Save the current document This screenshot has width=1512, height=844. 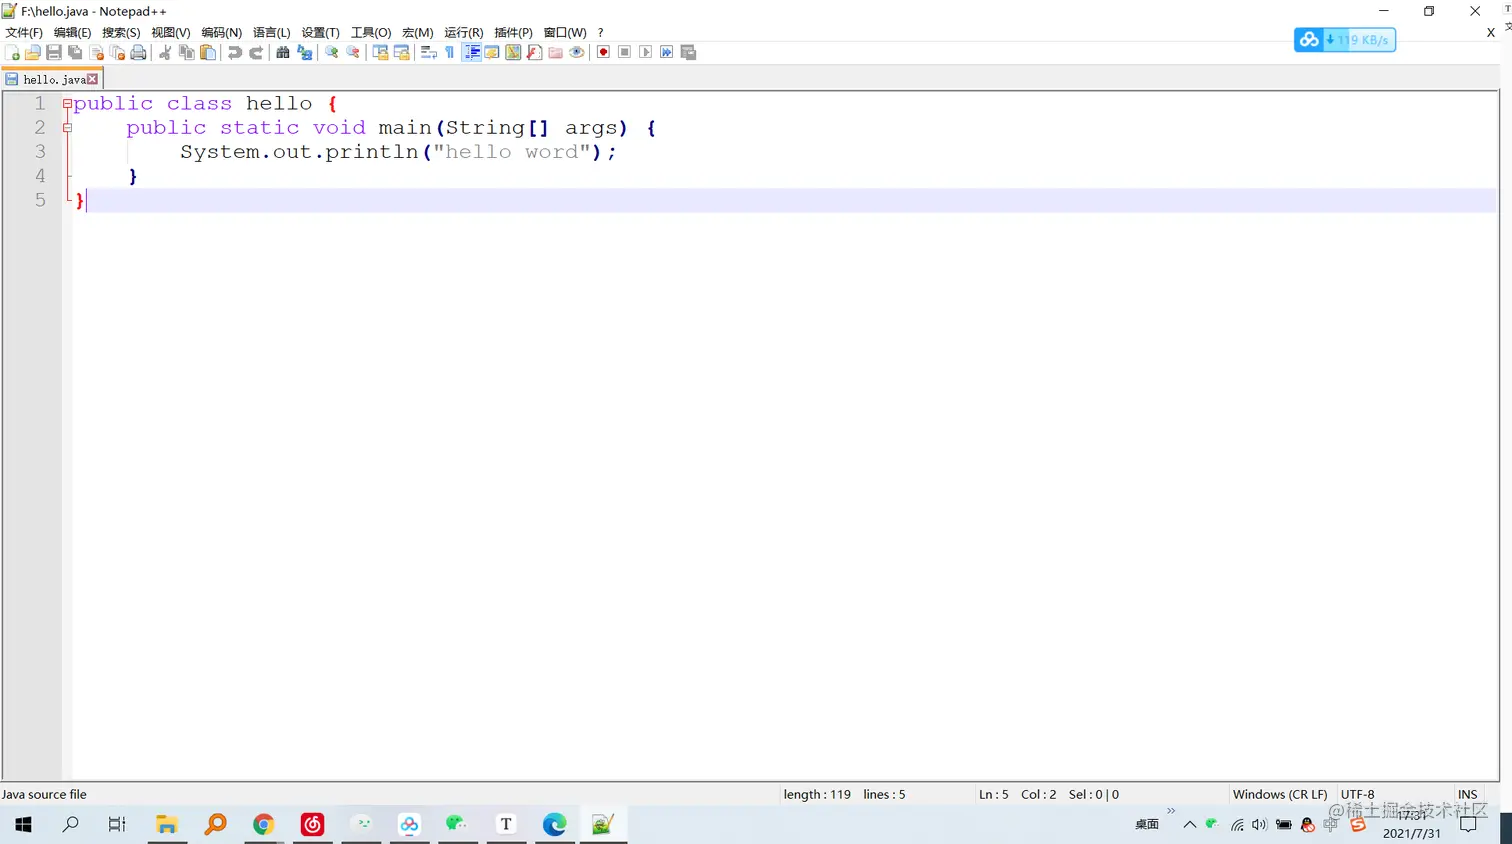pos(54,52)
